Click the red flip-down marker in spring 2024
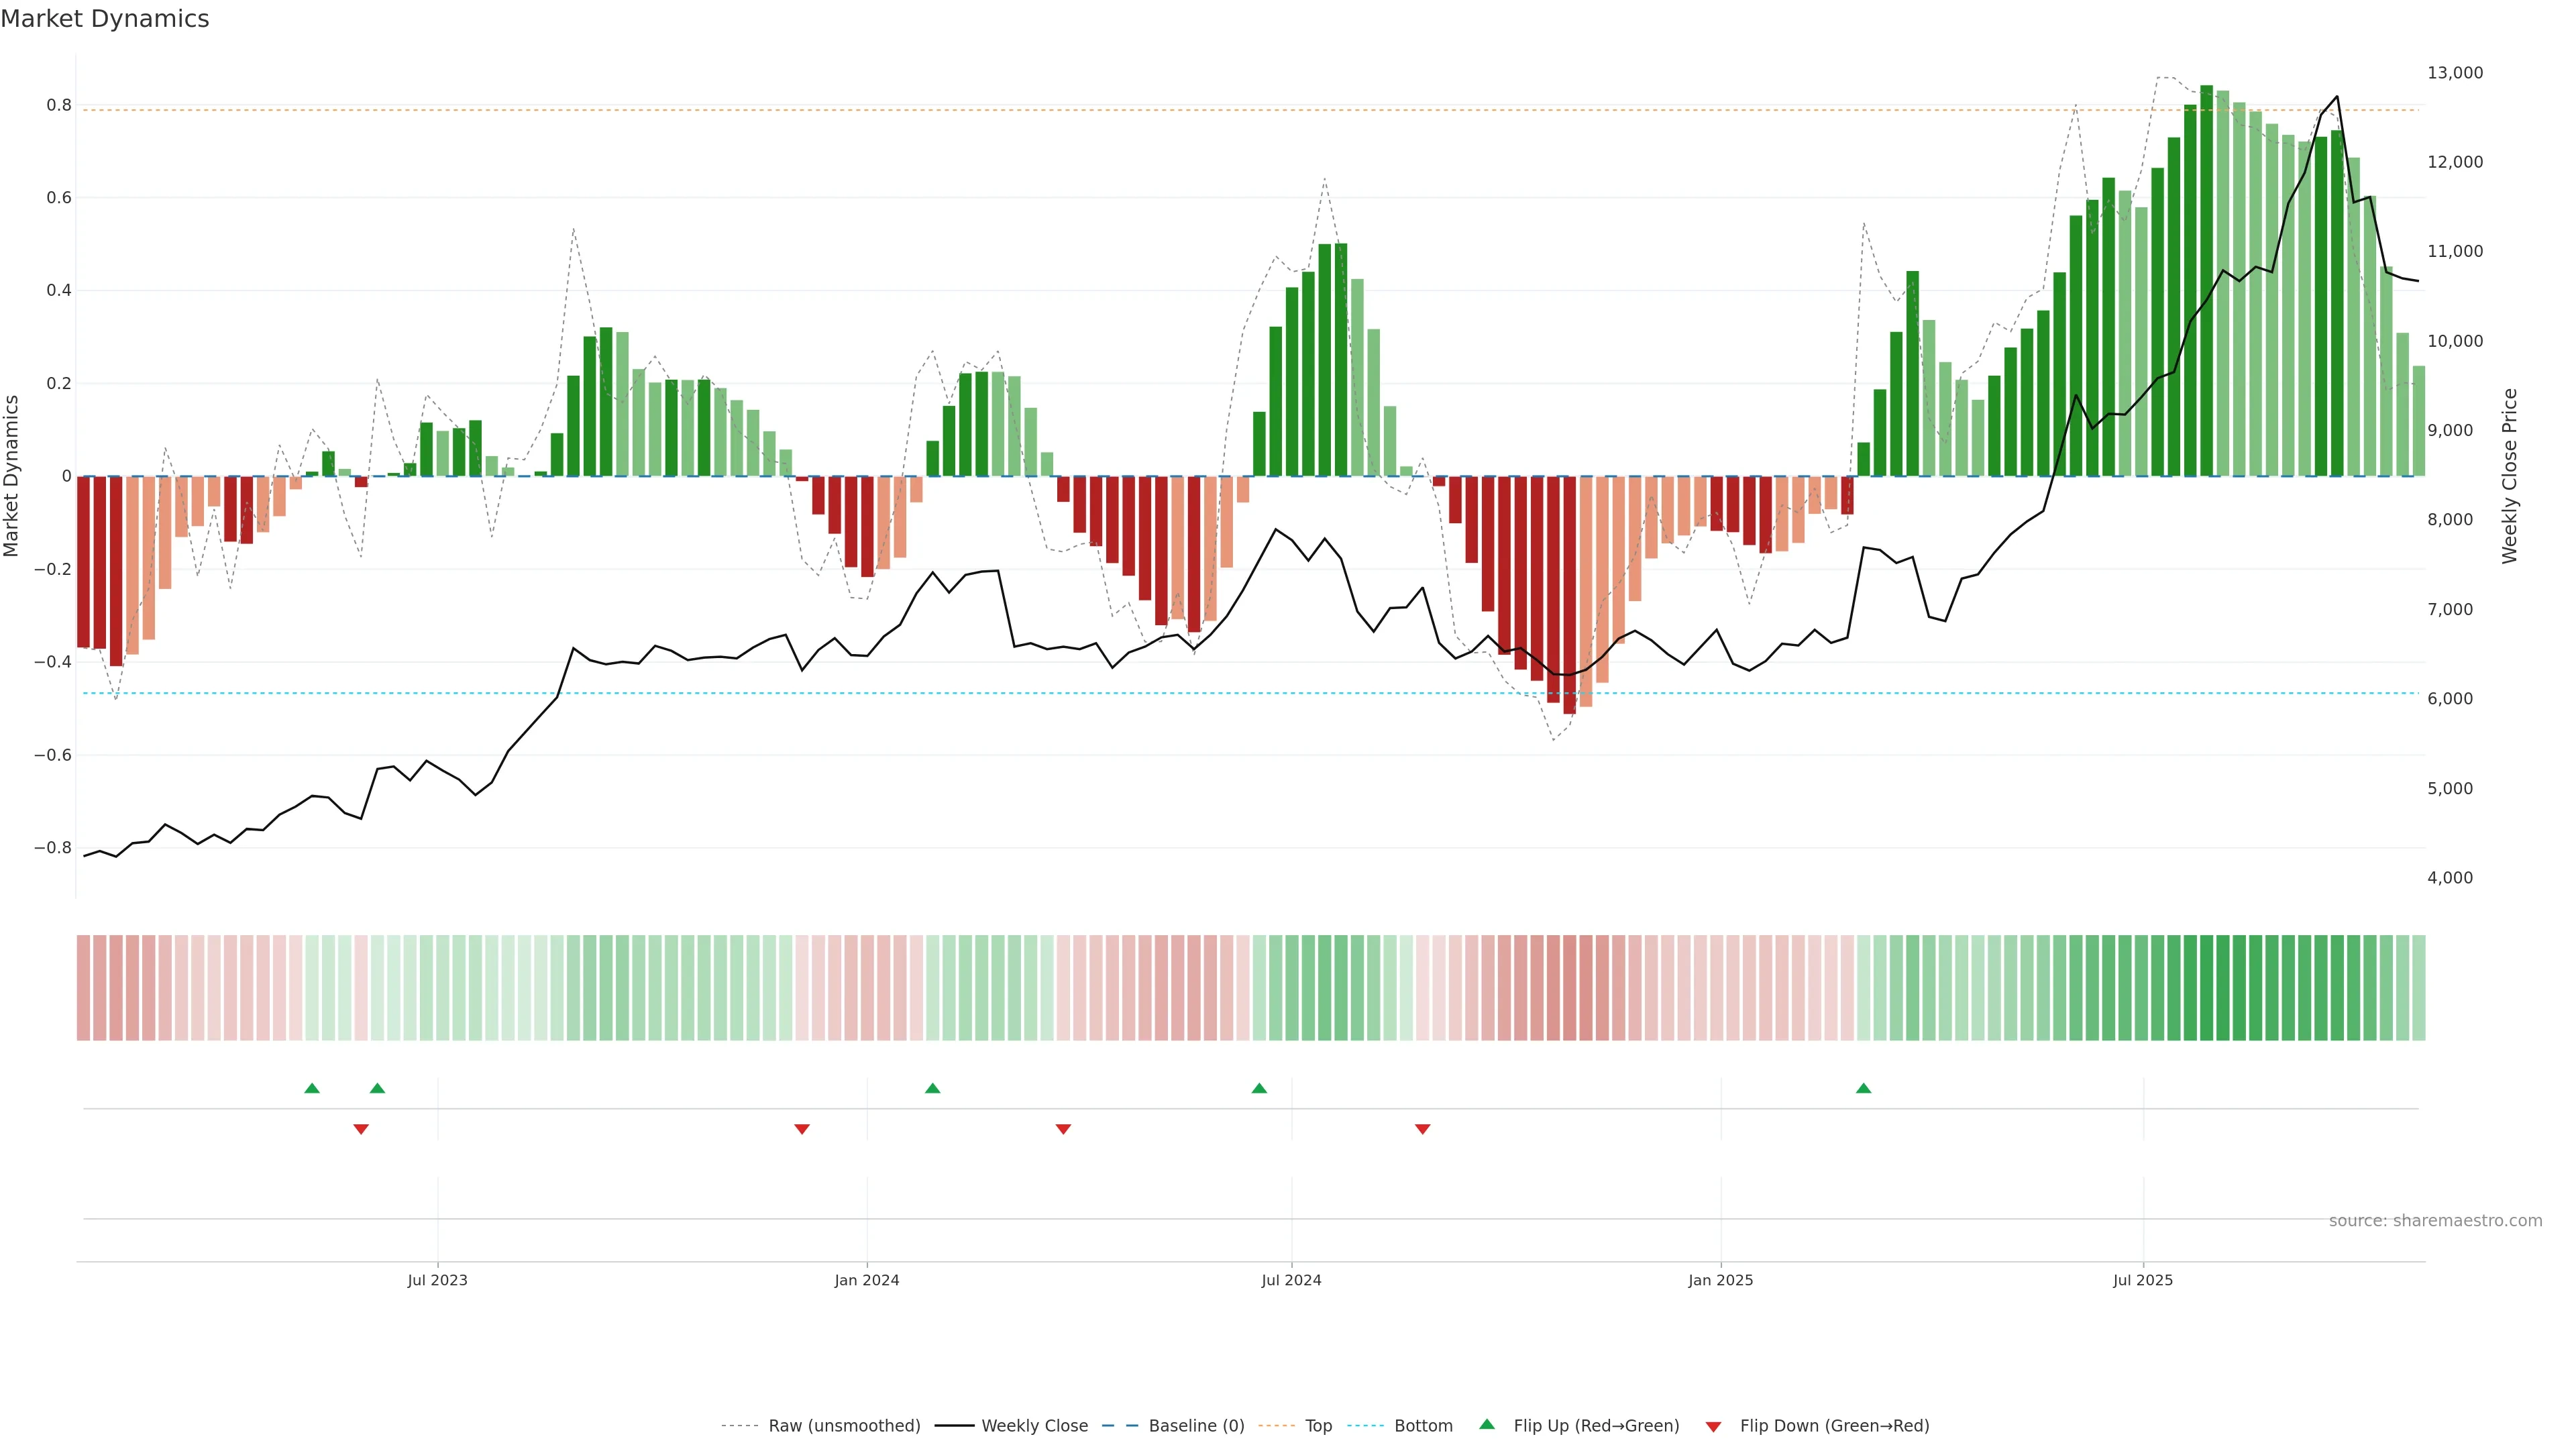2576x1449 pixels. 1063,1129
